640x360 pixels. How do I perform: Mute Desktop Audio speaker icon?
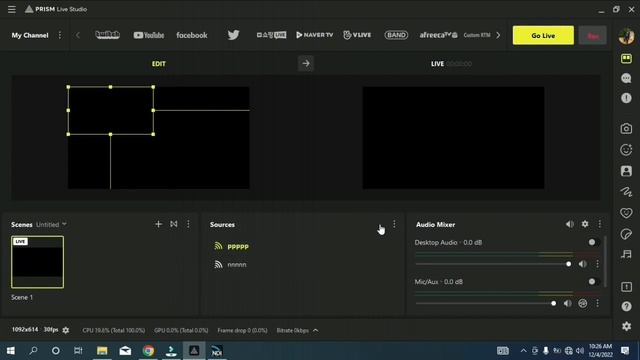[582, 264]
